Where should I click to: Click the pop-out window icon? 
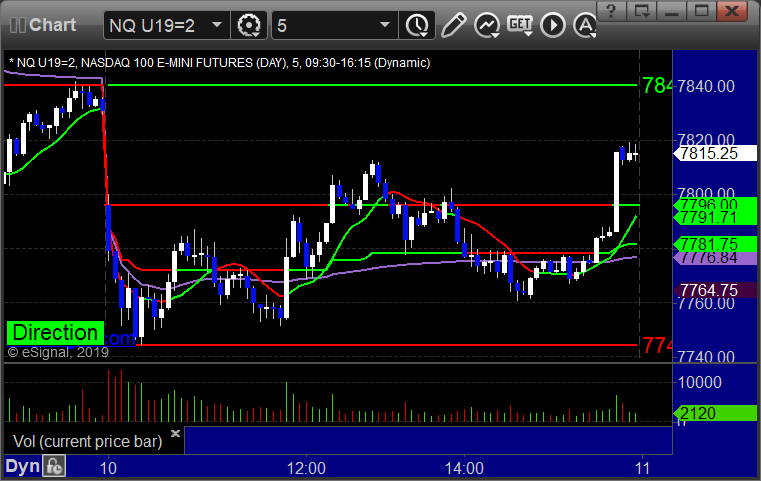pos(642,11)
